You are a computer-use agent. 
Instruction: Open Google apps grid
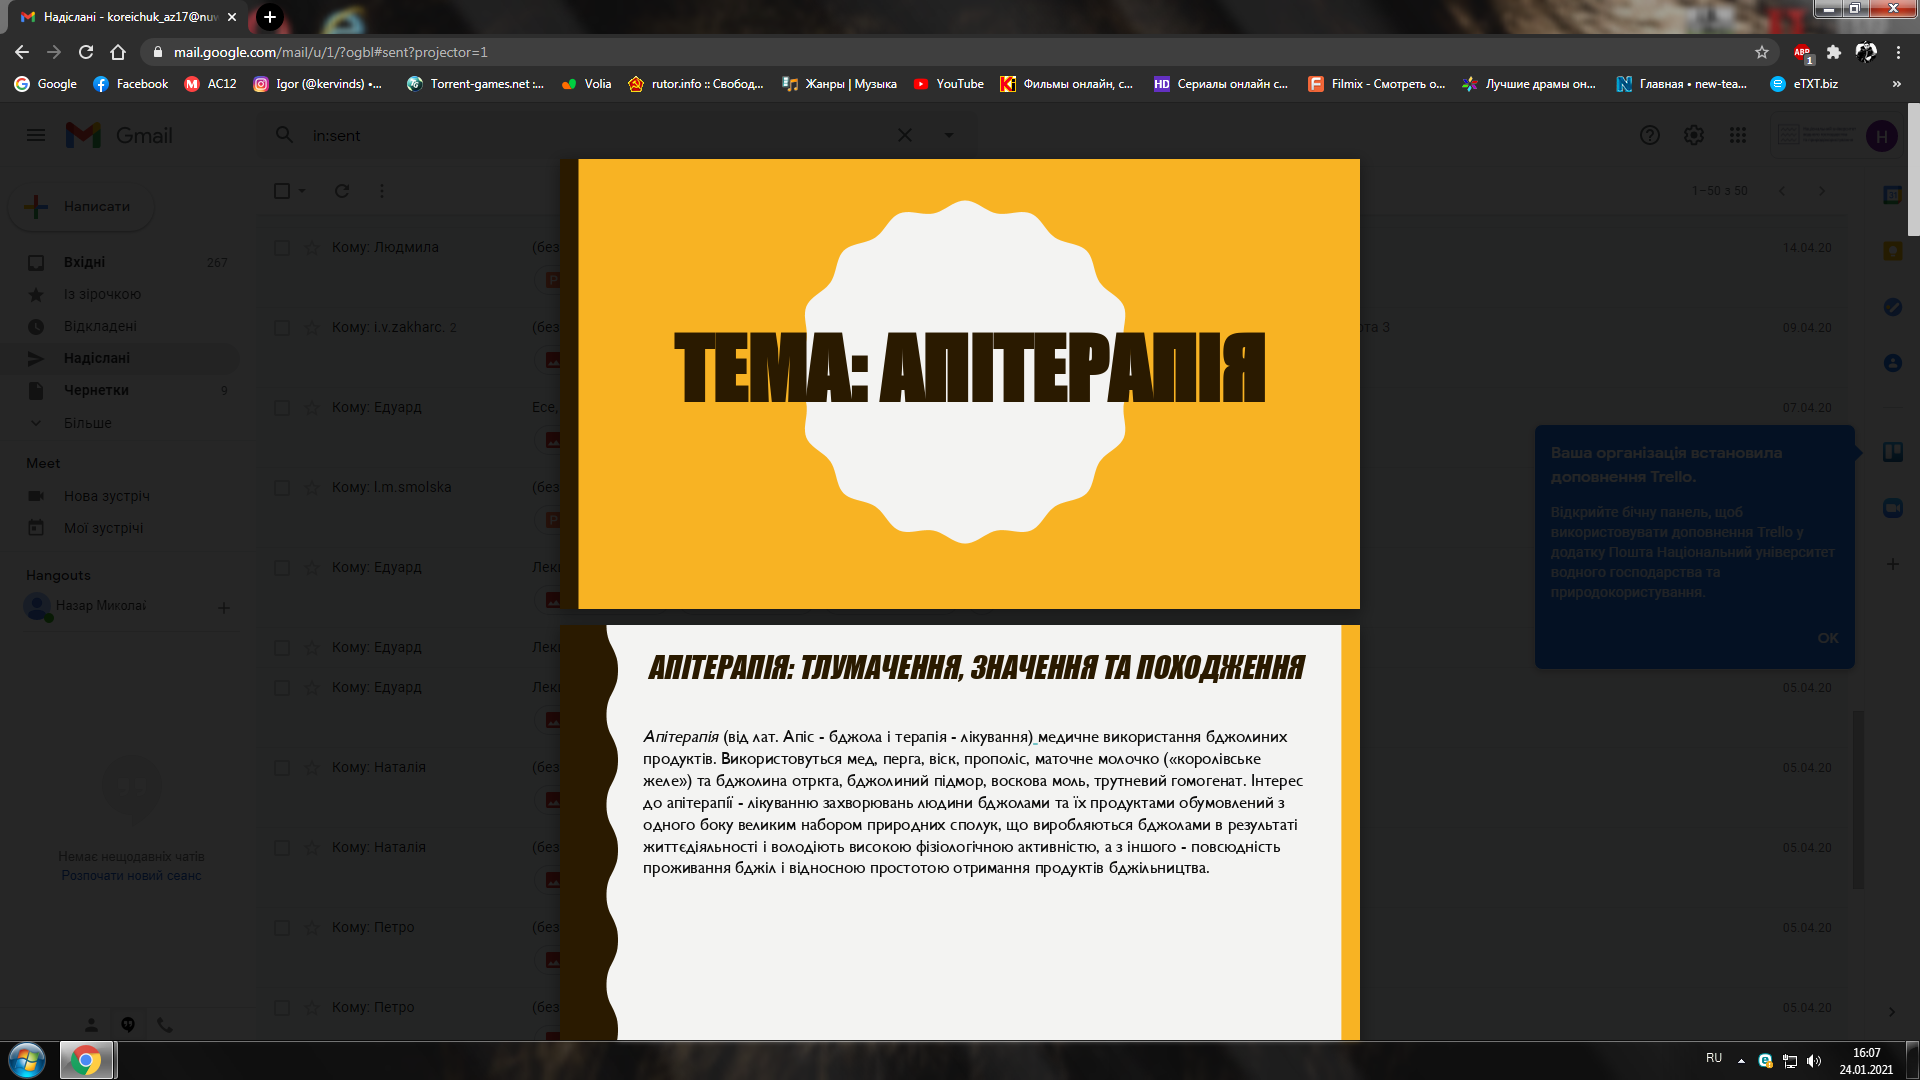1738,135
